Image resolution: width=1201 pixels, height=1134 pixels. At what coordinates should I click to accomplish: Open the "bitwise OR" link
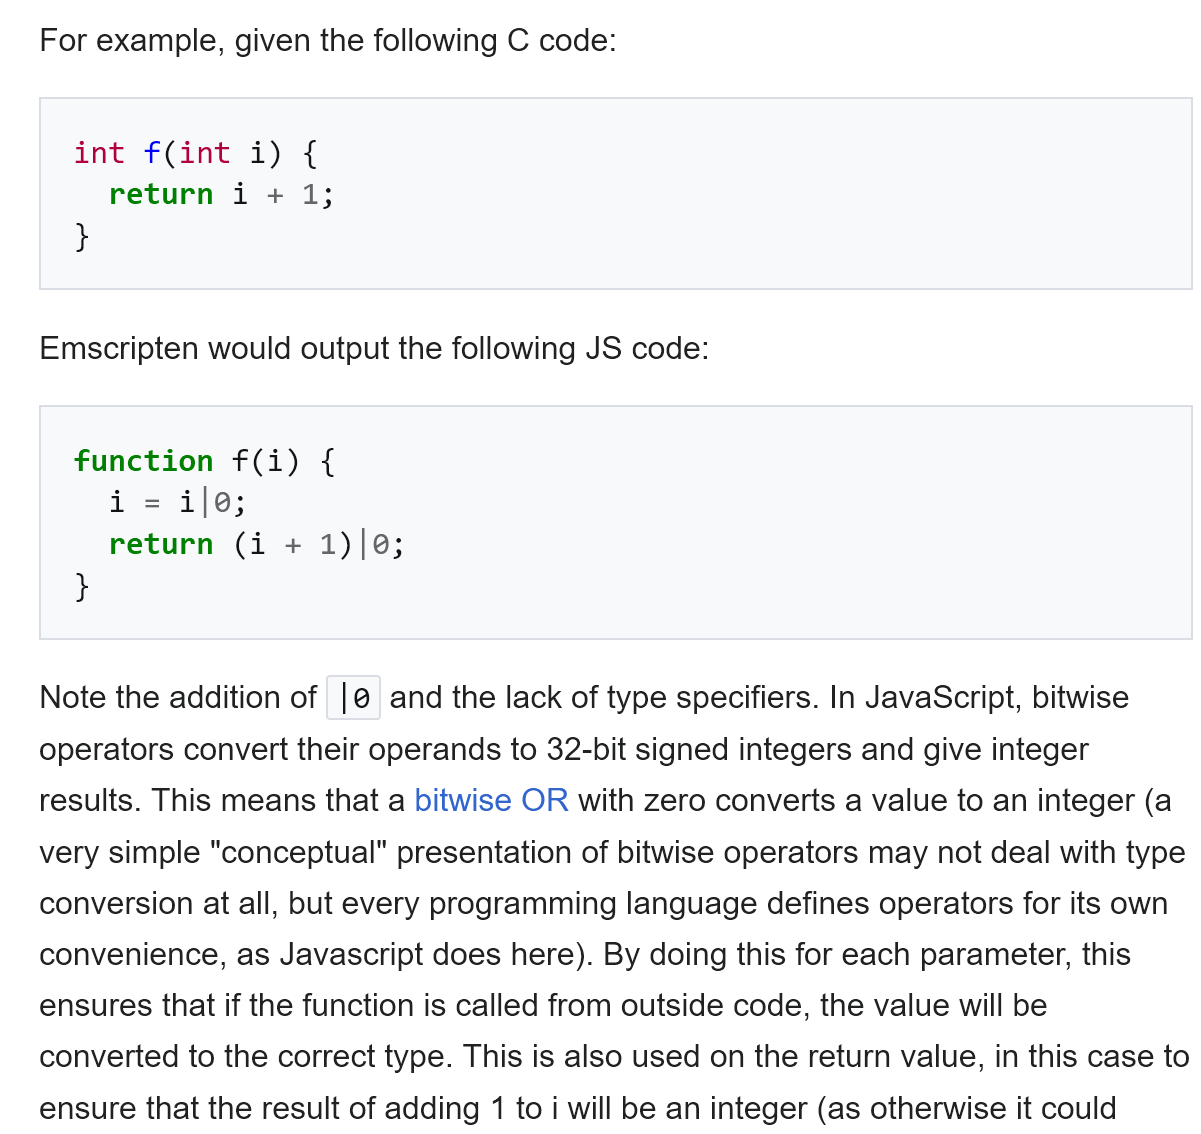point(491,801)
